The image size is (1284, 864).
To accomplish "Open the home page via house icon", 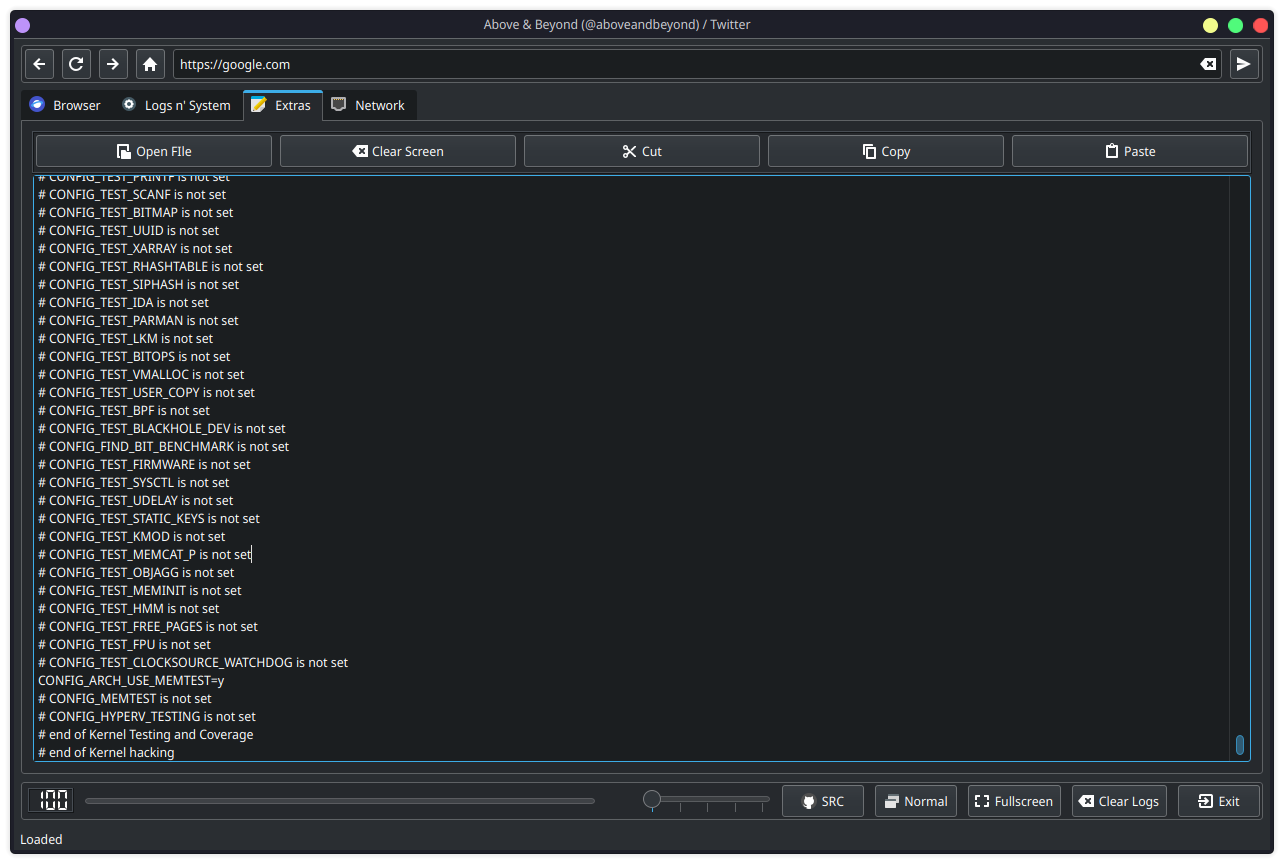I will (x=150, y=64).
